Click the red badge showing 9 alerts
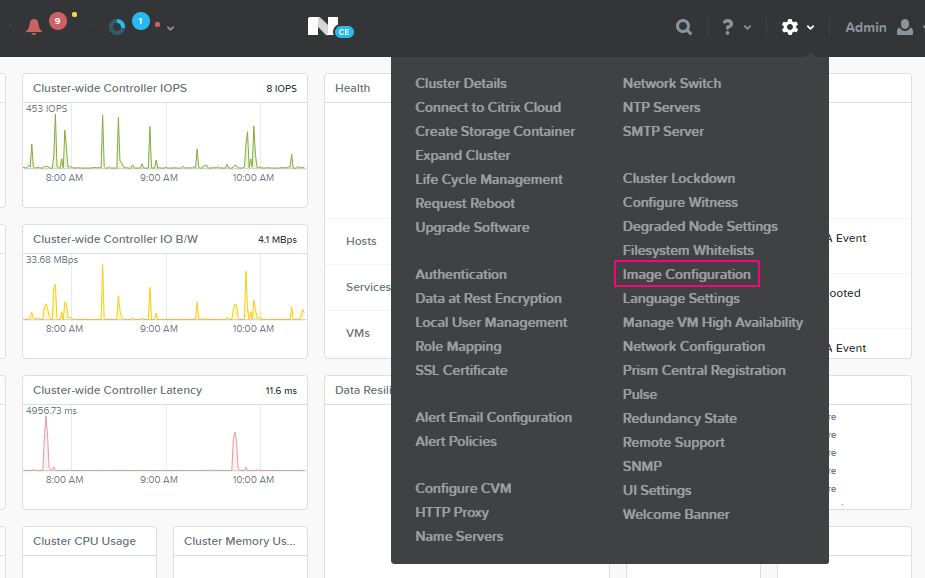The image size is (925, 578). (57, 20)
